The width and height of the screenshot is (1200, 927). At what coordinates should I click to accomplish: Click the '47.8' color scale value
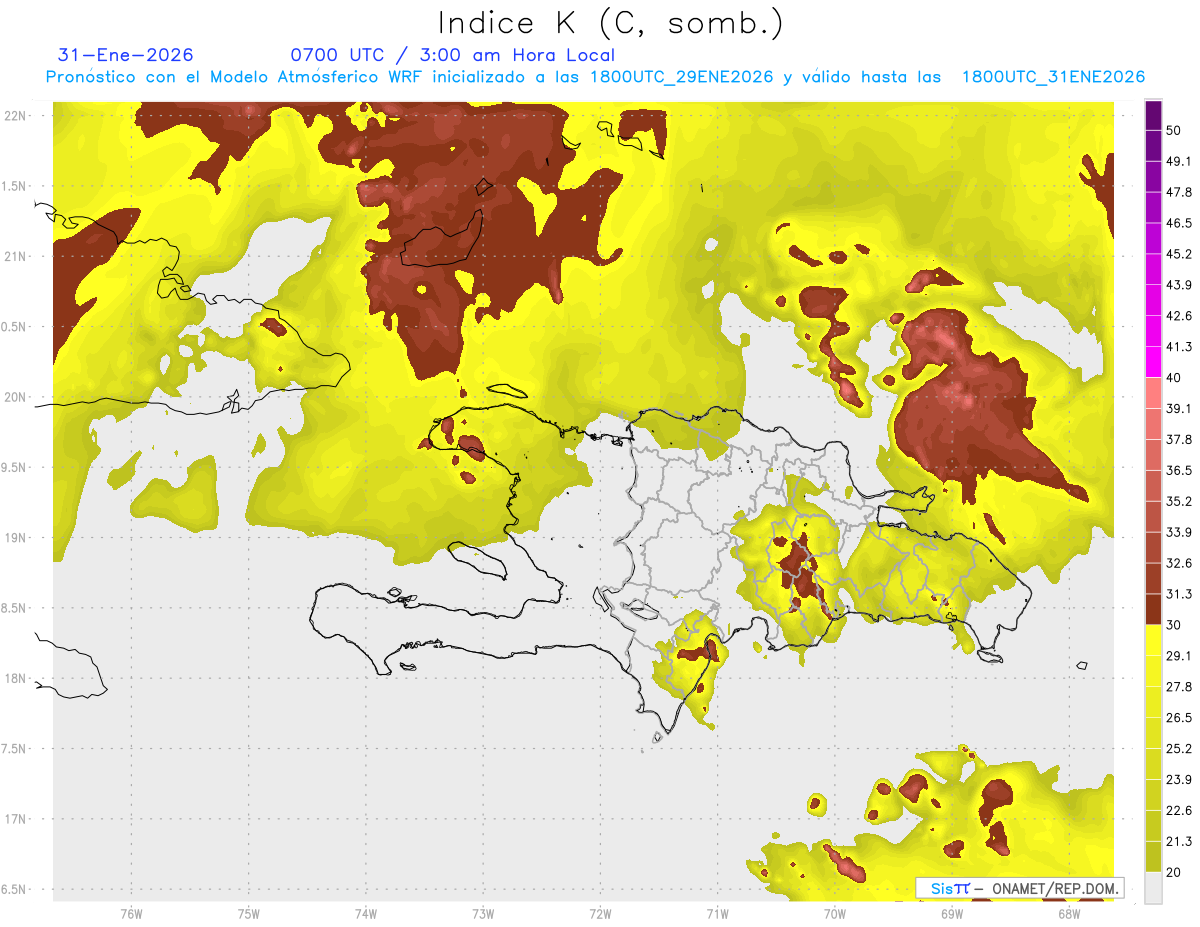1179,192
